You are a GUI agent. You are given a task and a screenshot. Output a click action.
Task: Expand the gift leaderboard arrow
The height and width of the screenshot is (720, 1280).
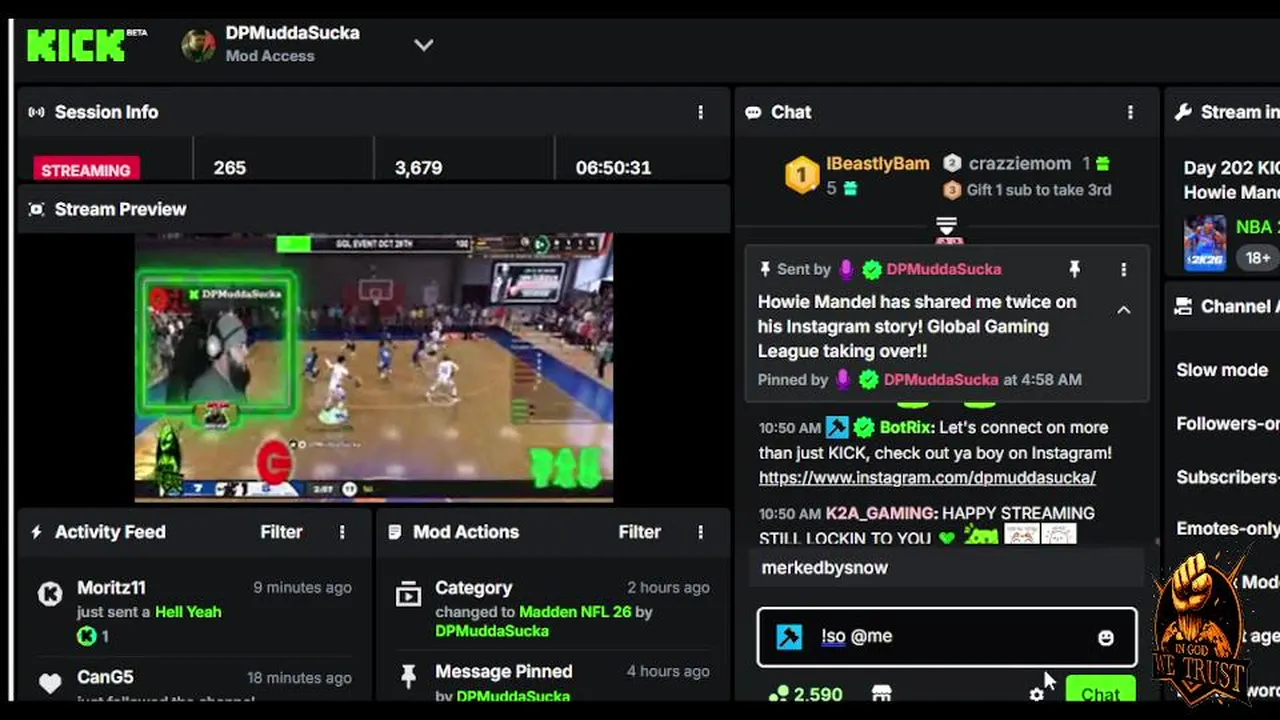tap(946, 226)
